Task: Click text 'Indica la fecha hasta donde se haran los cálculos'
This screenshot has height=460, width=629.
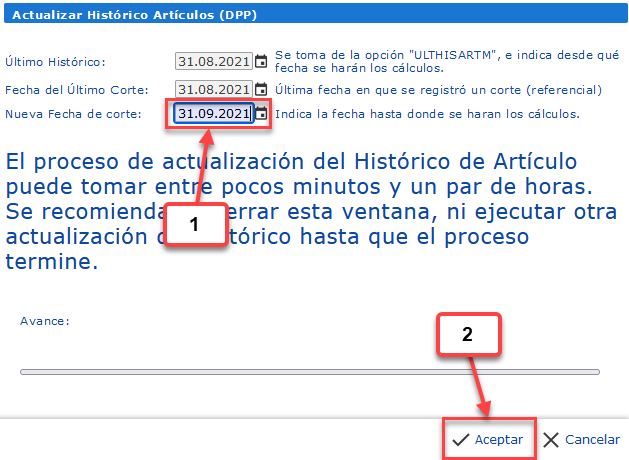Action: coord(427,114)
